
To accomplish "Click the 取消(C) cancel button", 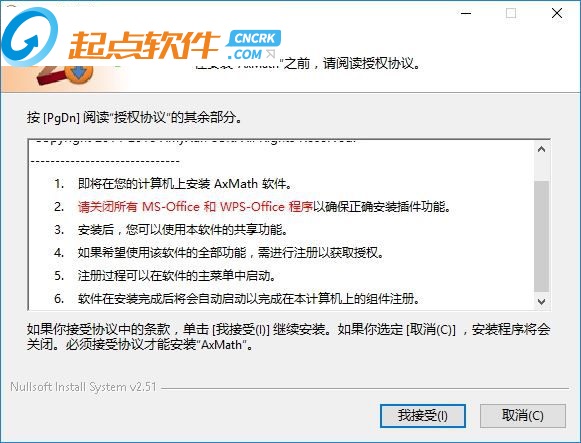I will (x=523, y=416).
